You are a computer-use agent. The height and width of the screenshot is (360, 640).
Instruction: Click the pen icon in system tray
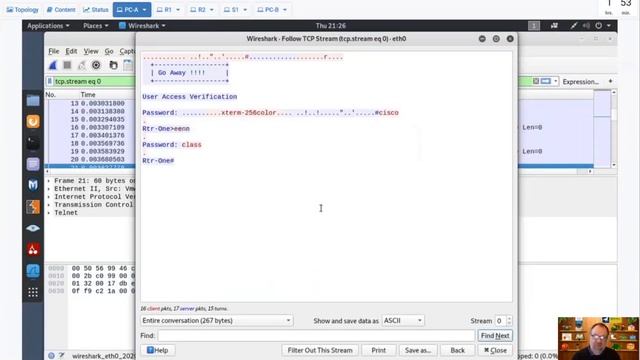[x=574, y=26]
